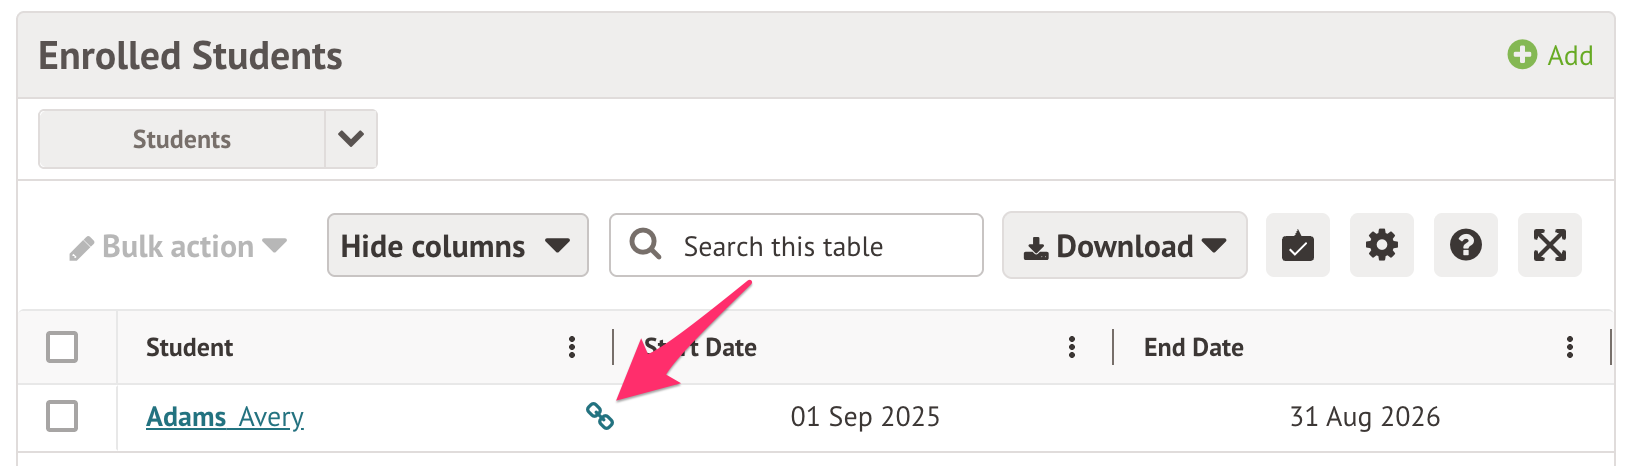
Task: Click the Students selector button
Action: [x=182, y=139]
